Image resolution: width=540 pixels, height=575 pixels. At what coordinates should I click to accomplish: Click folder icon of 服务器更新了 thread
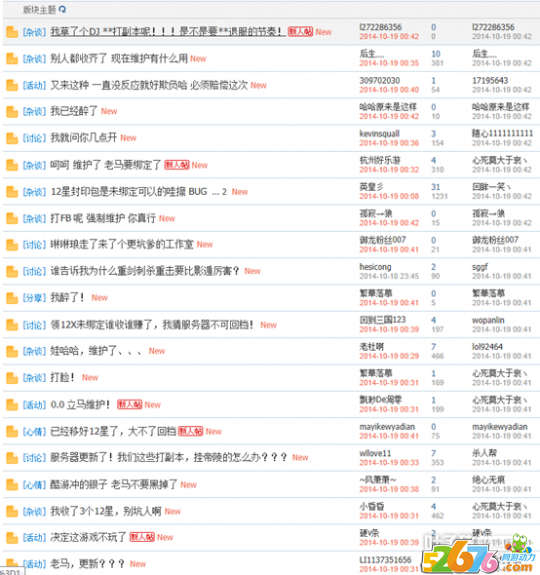[12, 458]
